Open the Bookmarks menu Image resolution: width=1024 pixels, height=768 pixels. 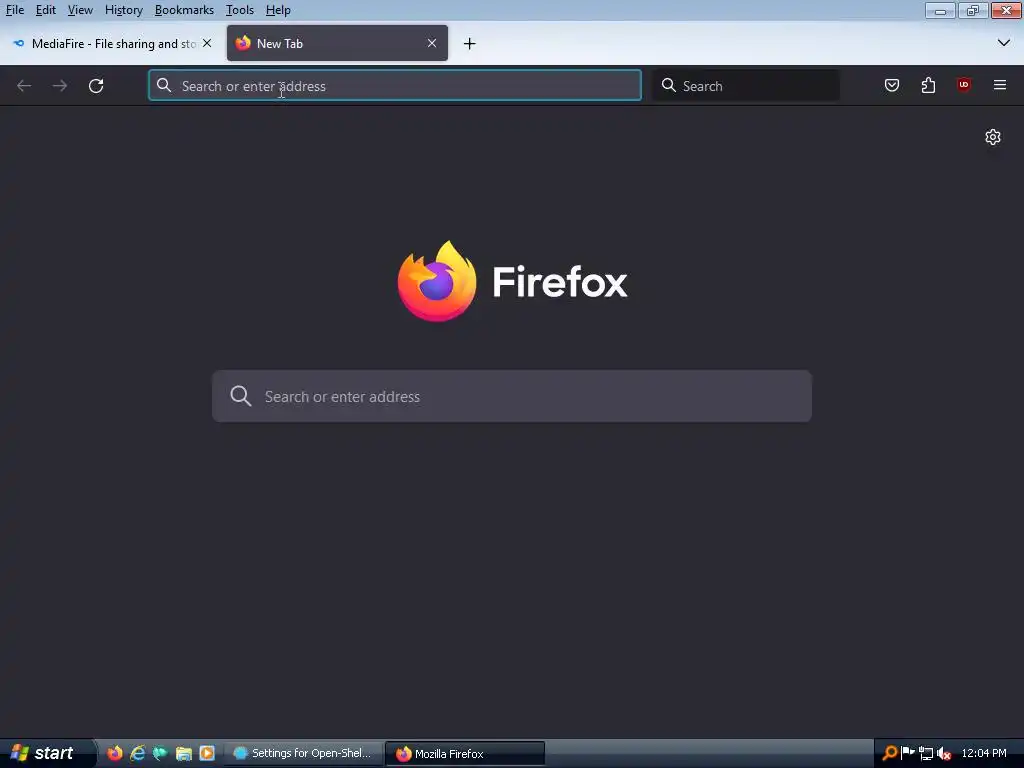pyautogui.click(x=184, y=10)
